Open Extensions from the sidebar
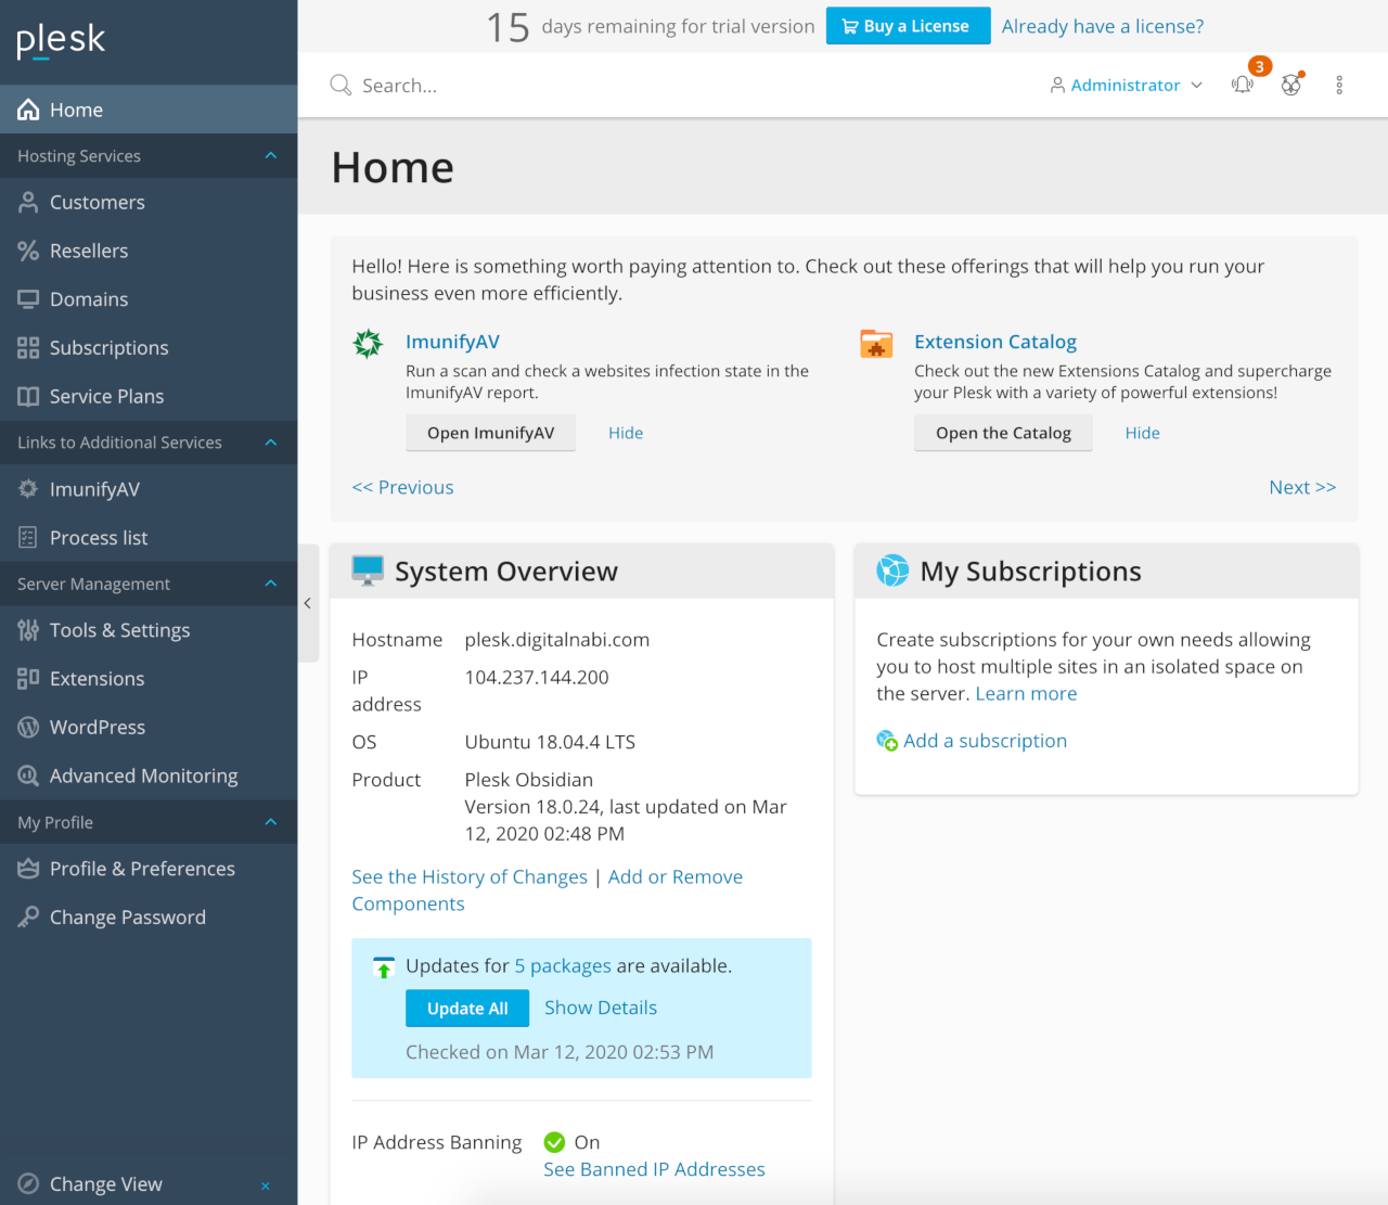 (x=96, y=678)
